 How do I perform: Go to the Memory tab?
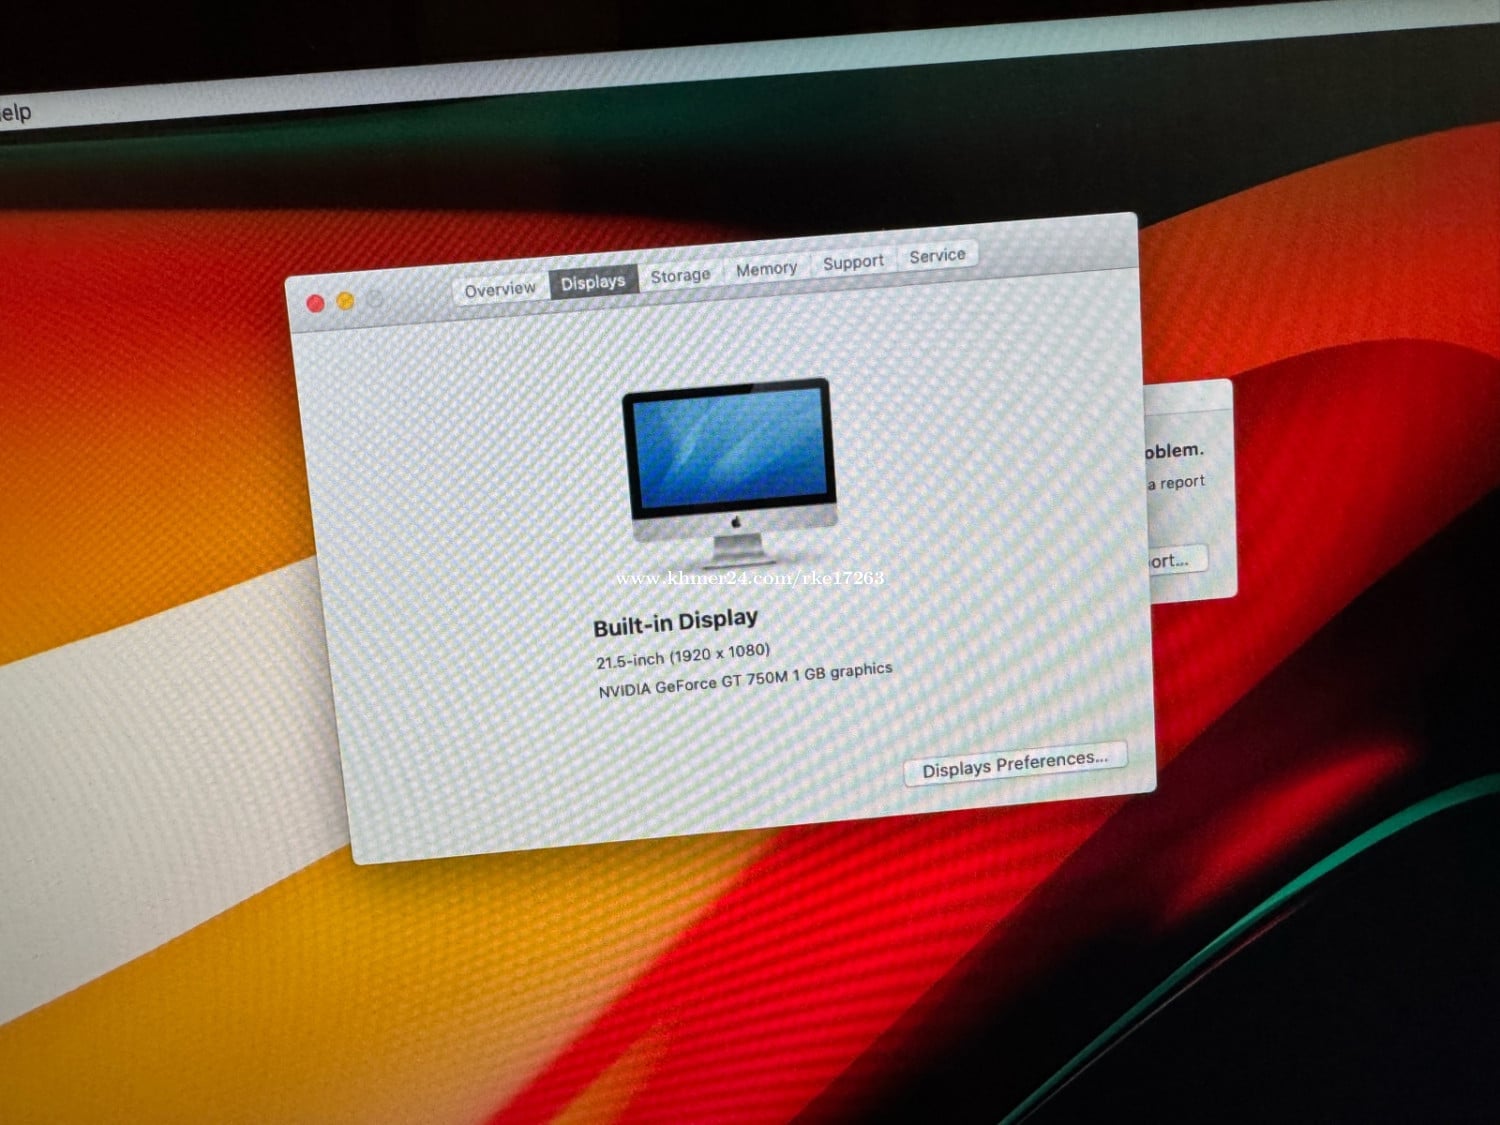[x=766, y=268]
